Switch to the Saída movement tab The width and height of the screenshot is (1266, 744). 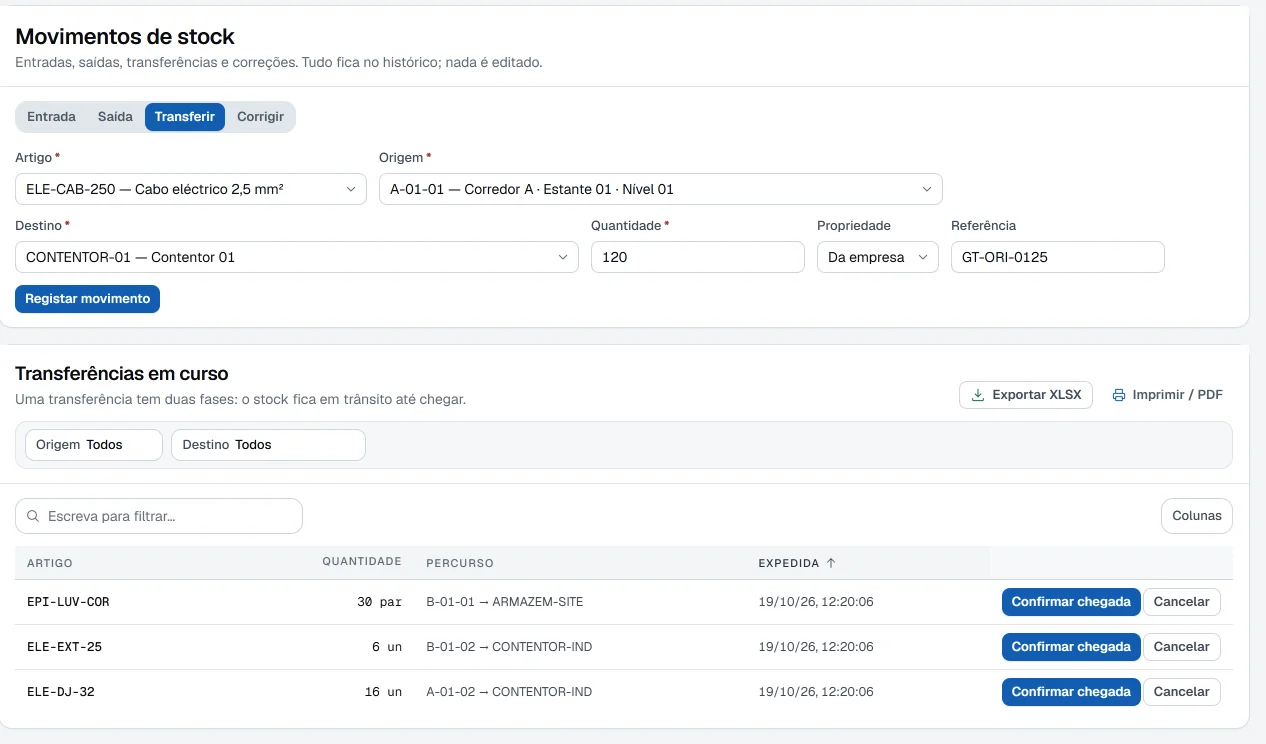pyautogui.click(x=115, y=117)
